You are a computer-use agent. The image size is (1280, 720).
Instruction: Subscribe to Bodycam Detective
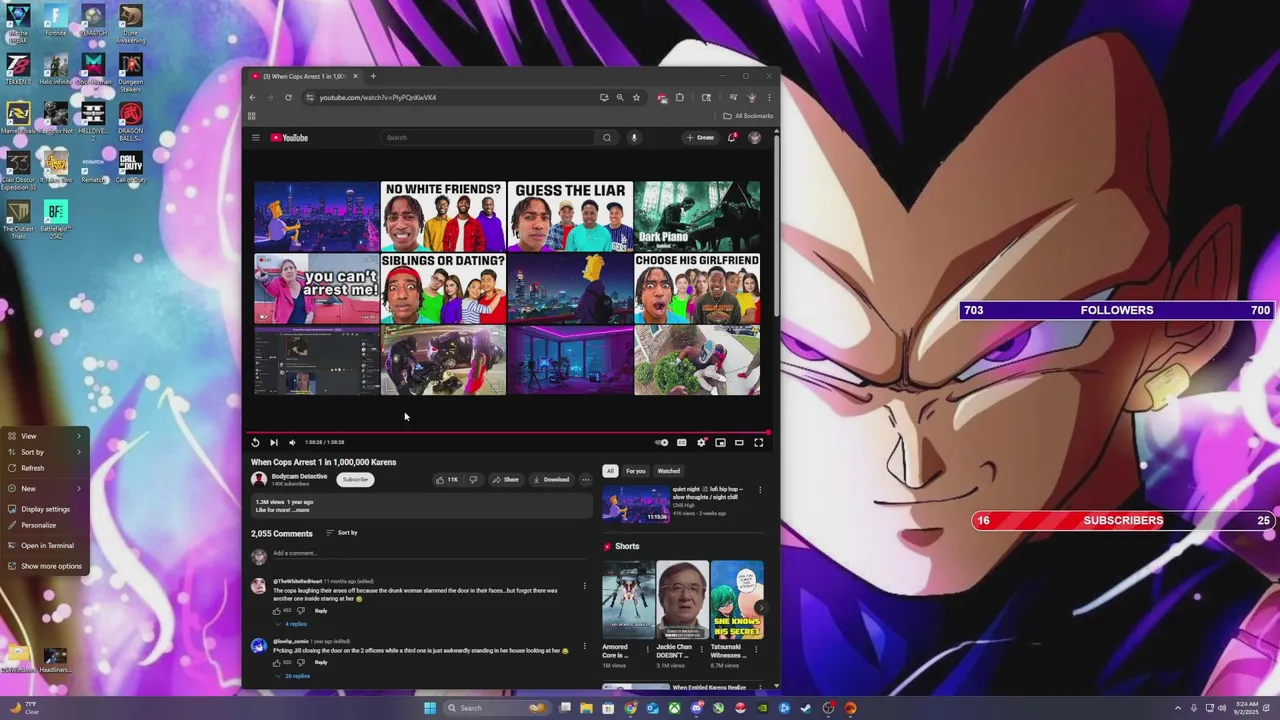[x=355, y=479]
